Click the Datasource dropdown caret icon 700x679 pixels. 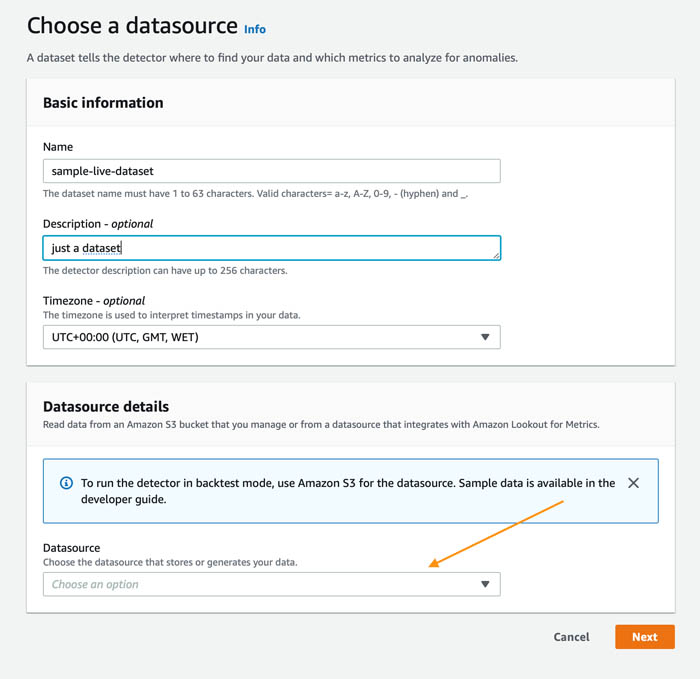click(485, 584)
